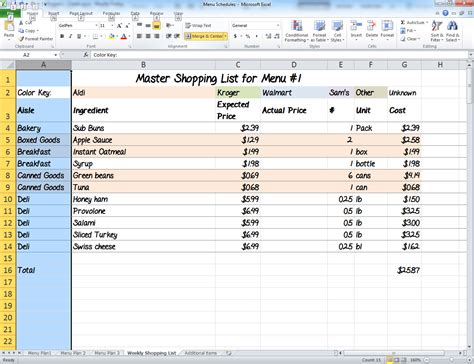Toggle Align Text Right
Image resolution: width=474 pixels, height=364 pixels.
(x=156, y=36)
